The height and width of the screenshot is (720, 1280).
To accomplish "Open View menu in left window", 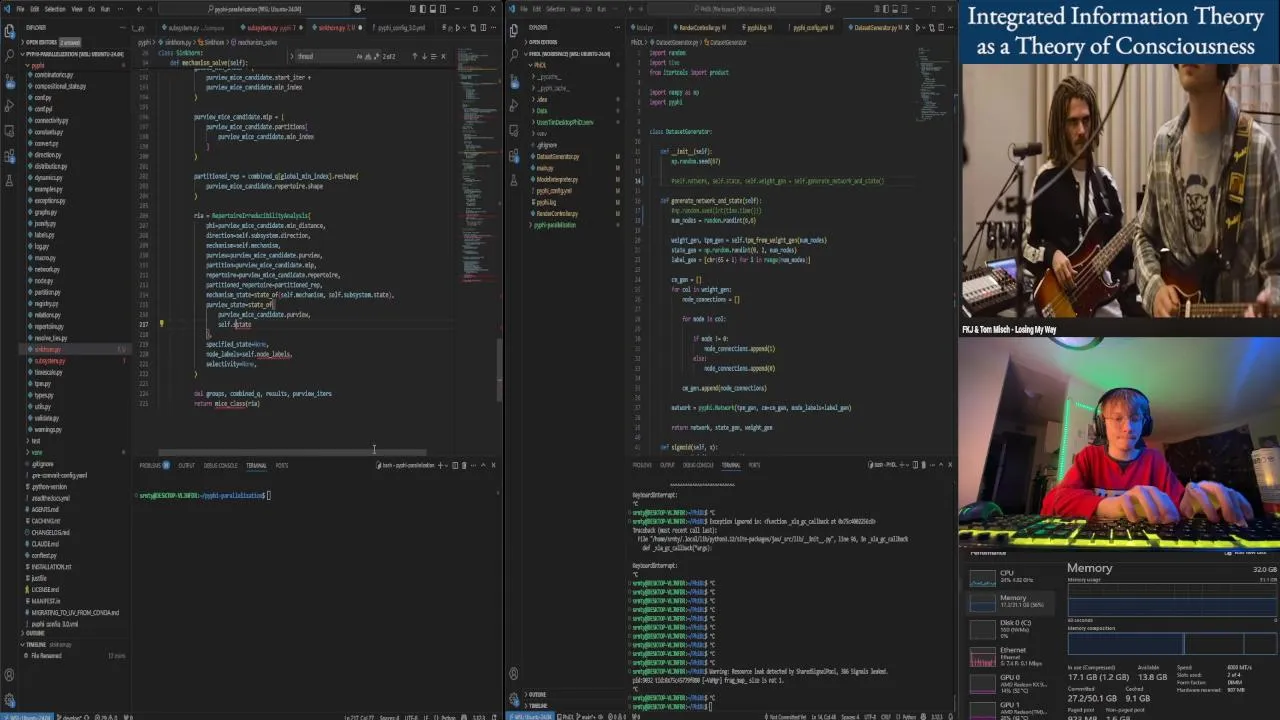I will coord(77,9).
